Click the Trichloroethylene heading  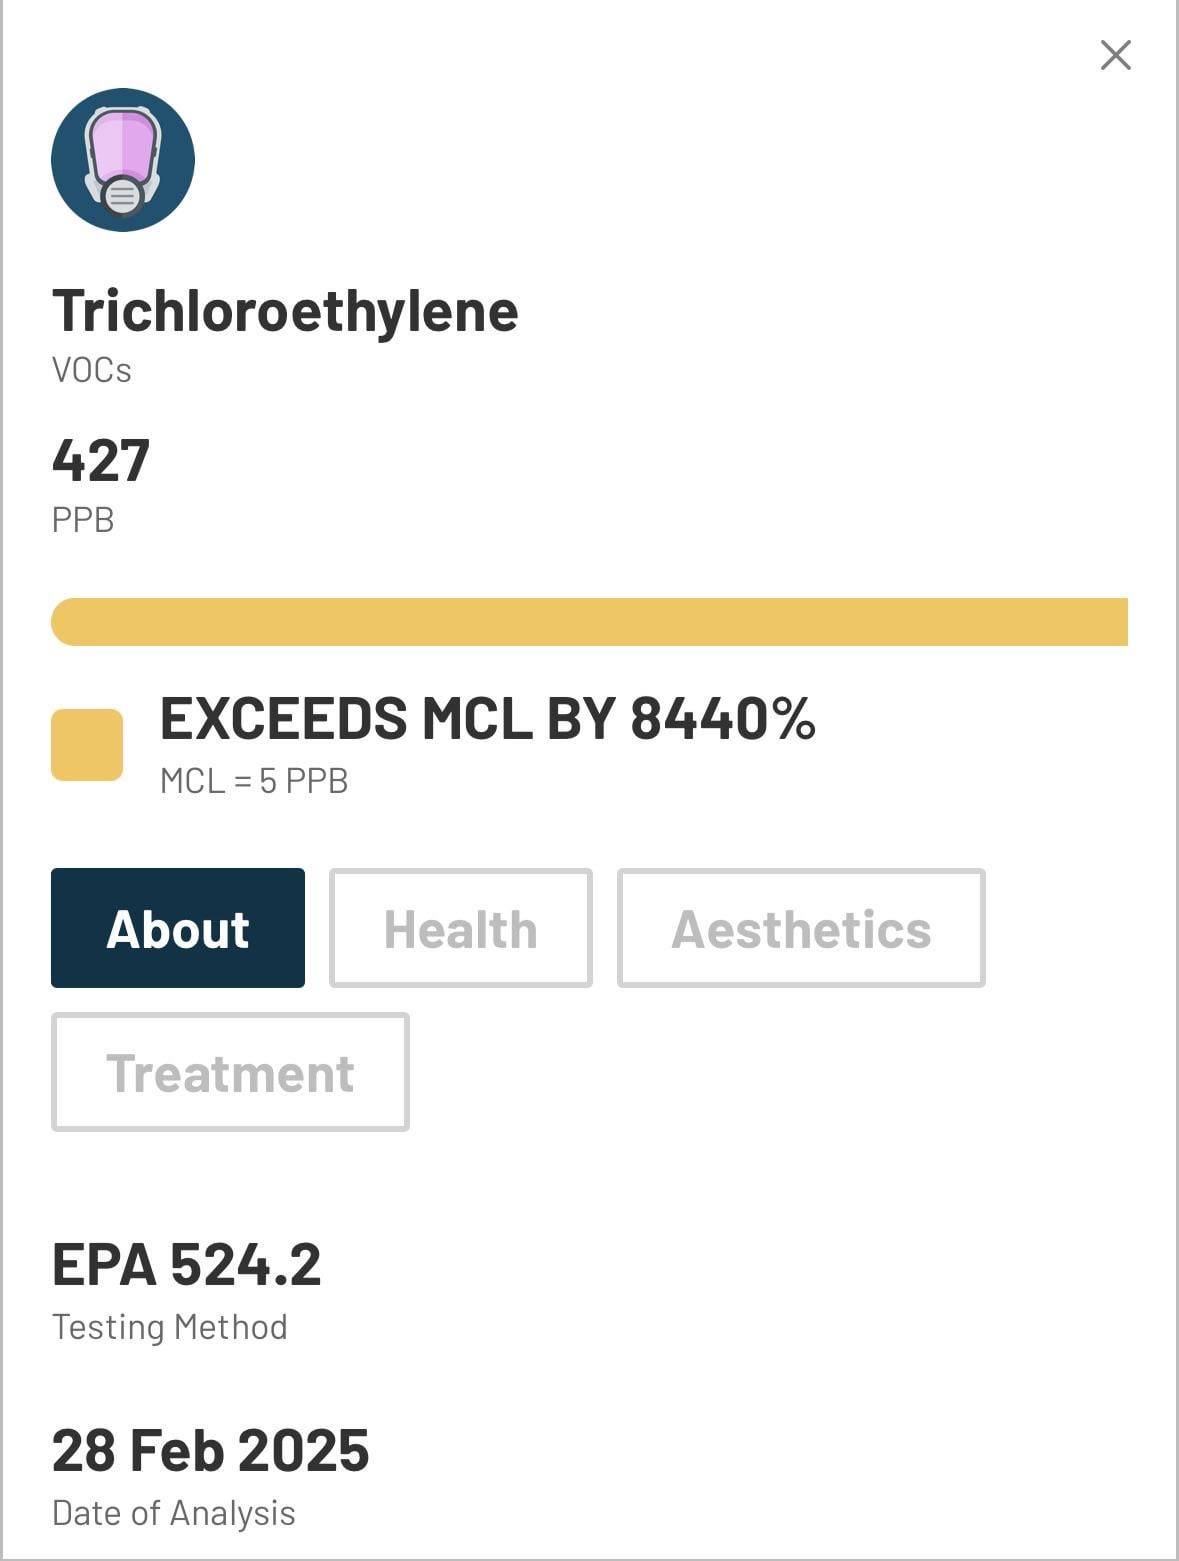[x=285, y=310]
